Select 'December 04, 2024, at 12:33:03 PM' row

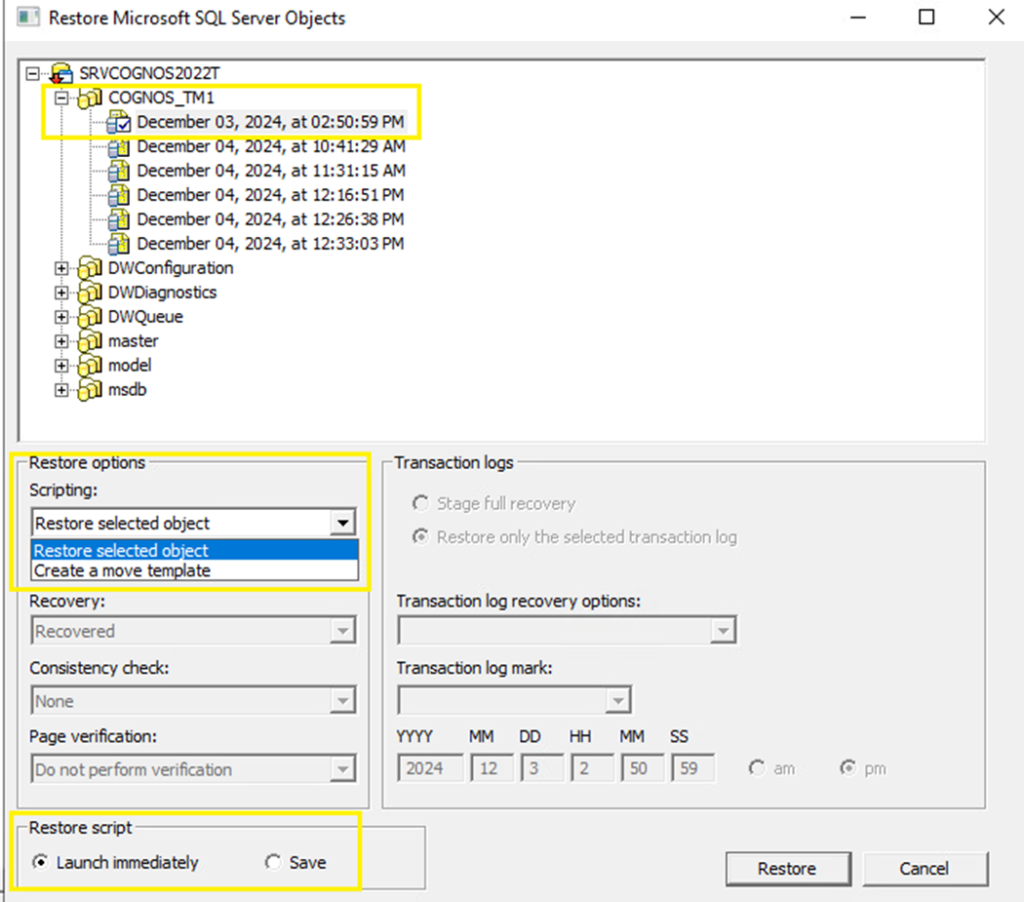(x=270, y=244)
